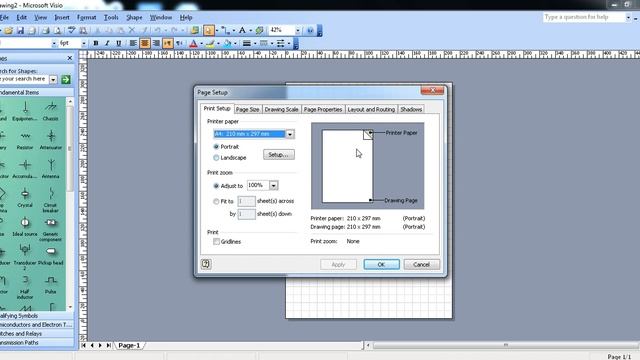Select the Pointer tool

pos(208,31)
